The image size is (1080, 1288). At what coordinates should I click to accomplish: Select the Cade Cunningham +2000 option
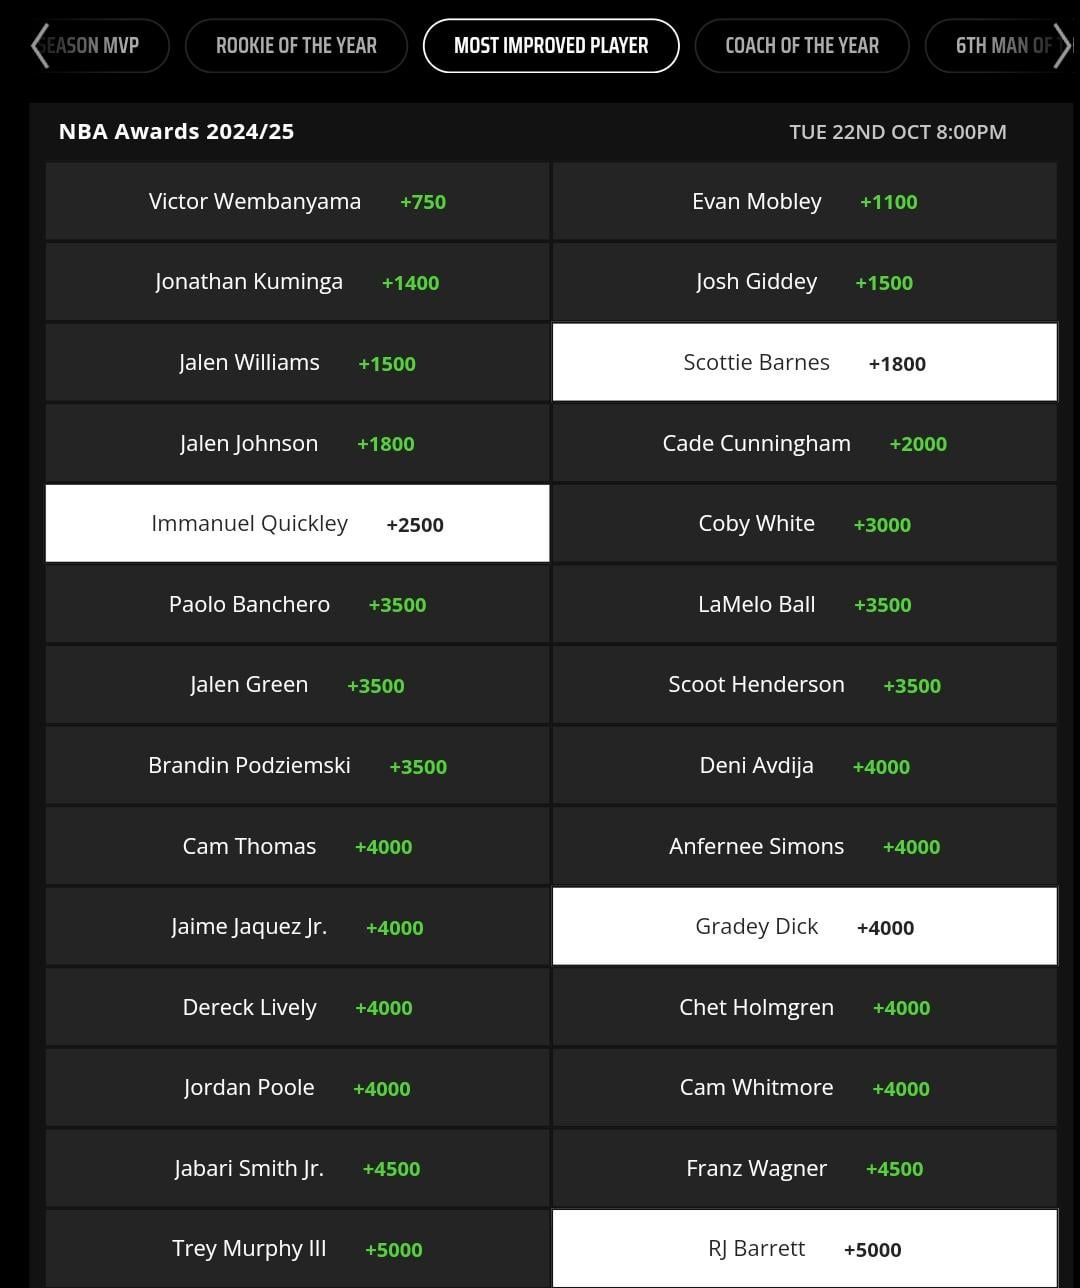pyautogui.click(x=805, y=443)
